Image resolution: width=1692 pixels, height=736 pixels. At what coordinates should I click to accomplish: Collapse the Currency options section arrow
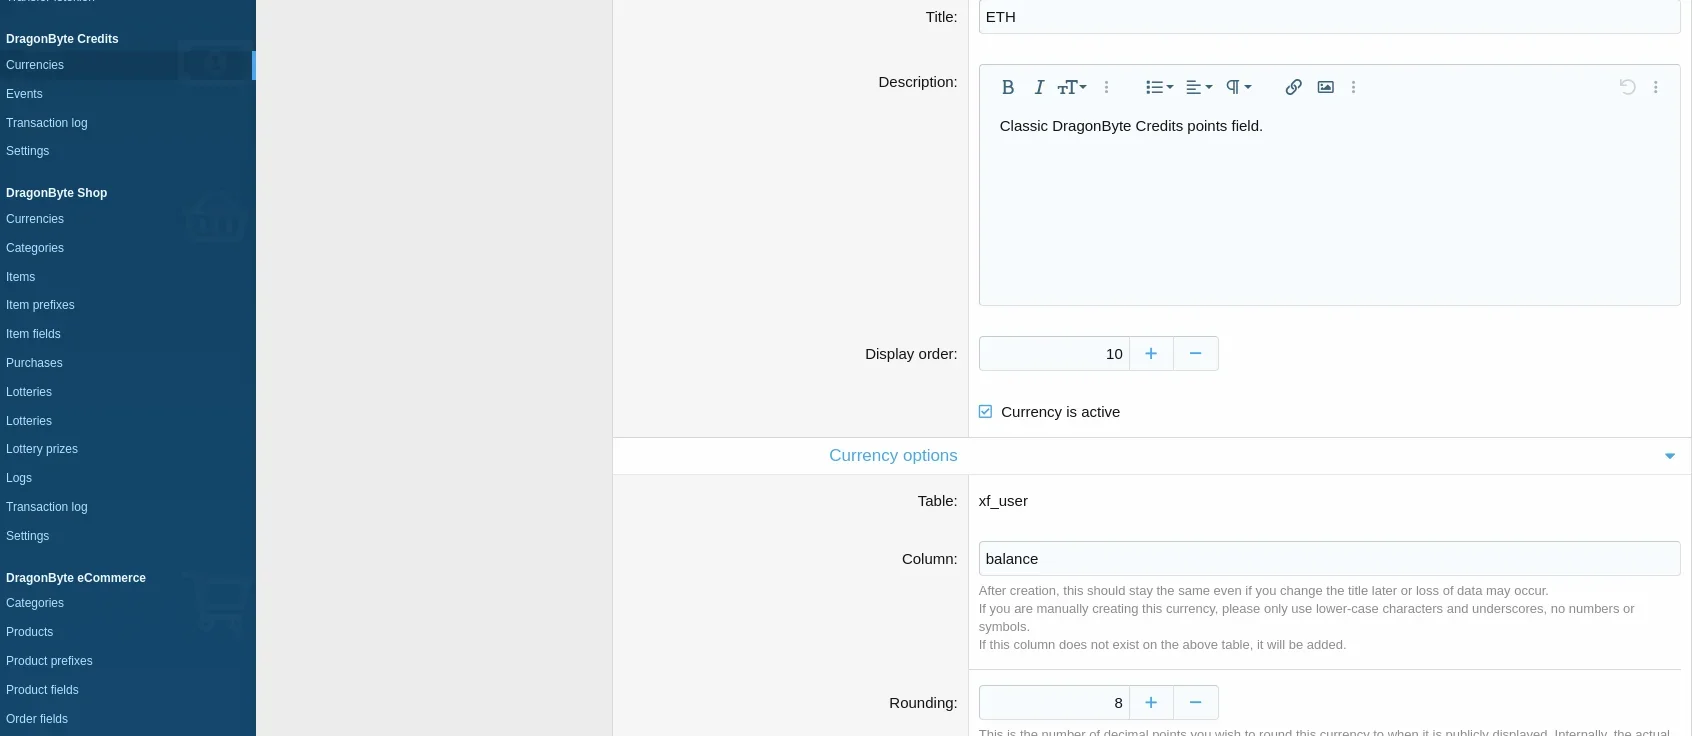(1669, 456)
